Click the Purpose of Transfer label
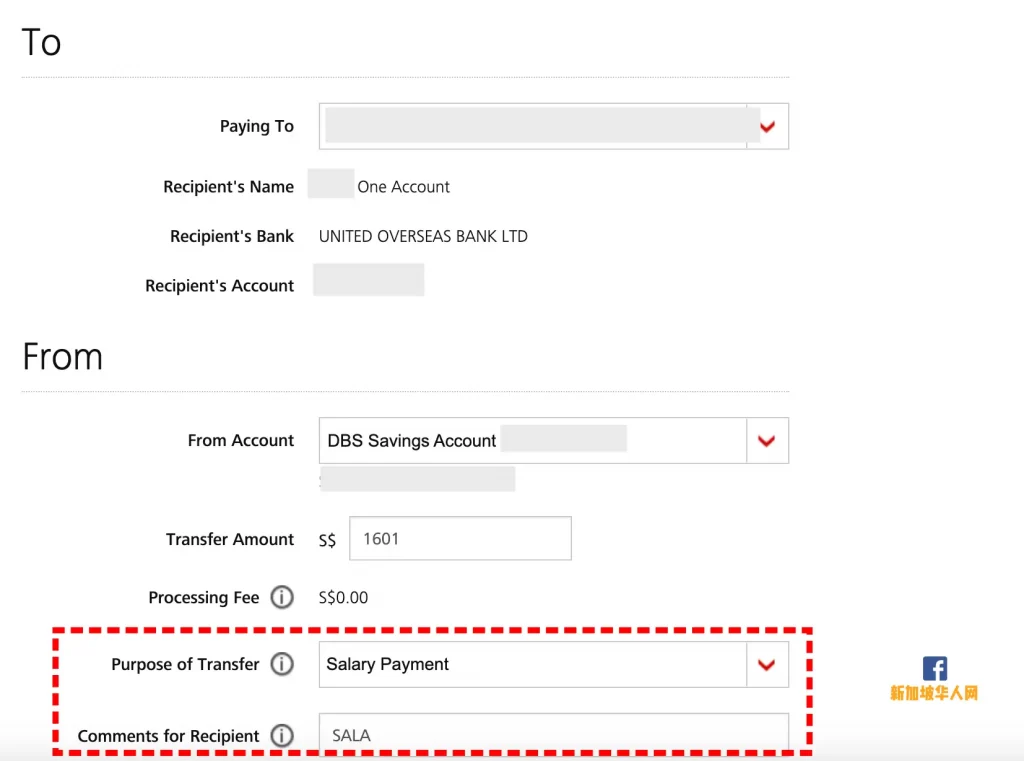 (185, 664)
